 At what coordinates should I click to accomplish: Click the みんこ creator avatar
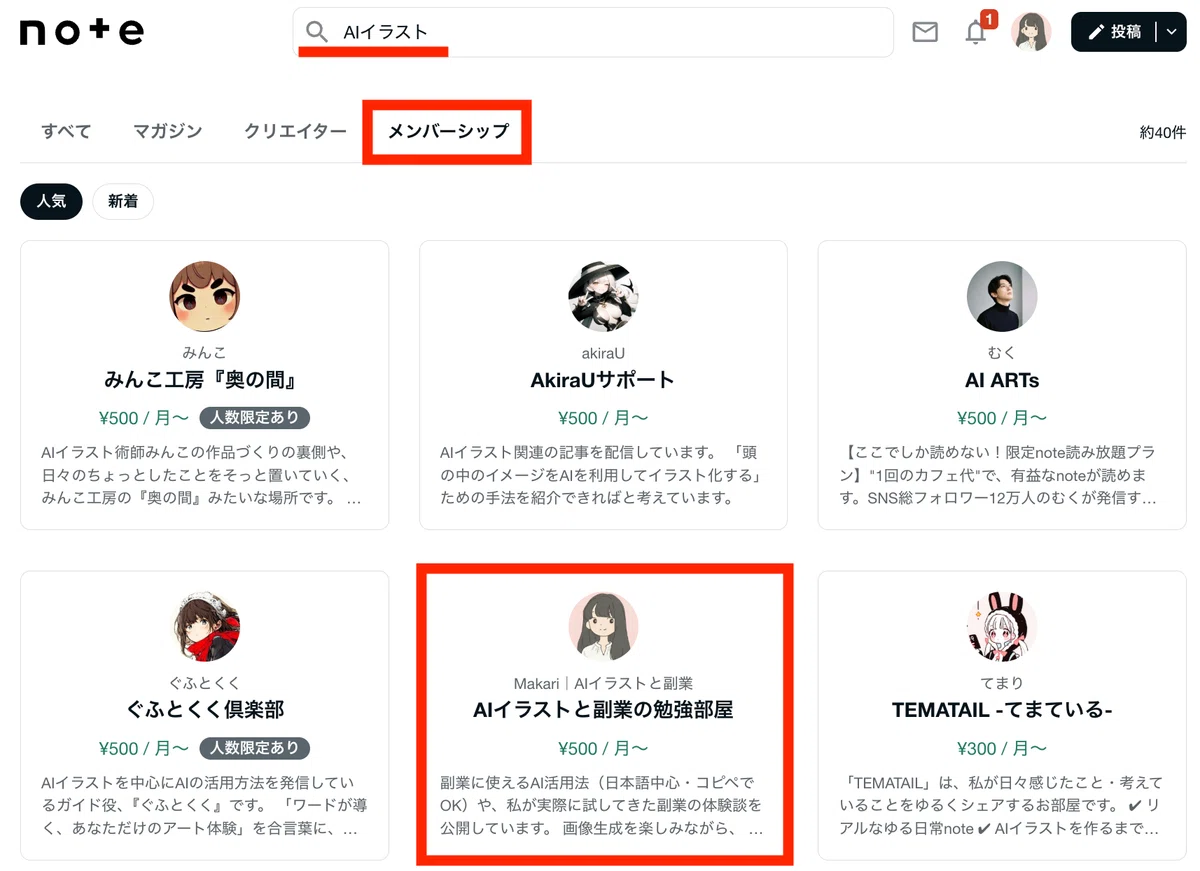coord(205,296)
